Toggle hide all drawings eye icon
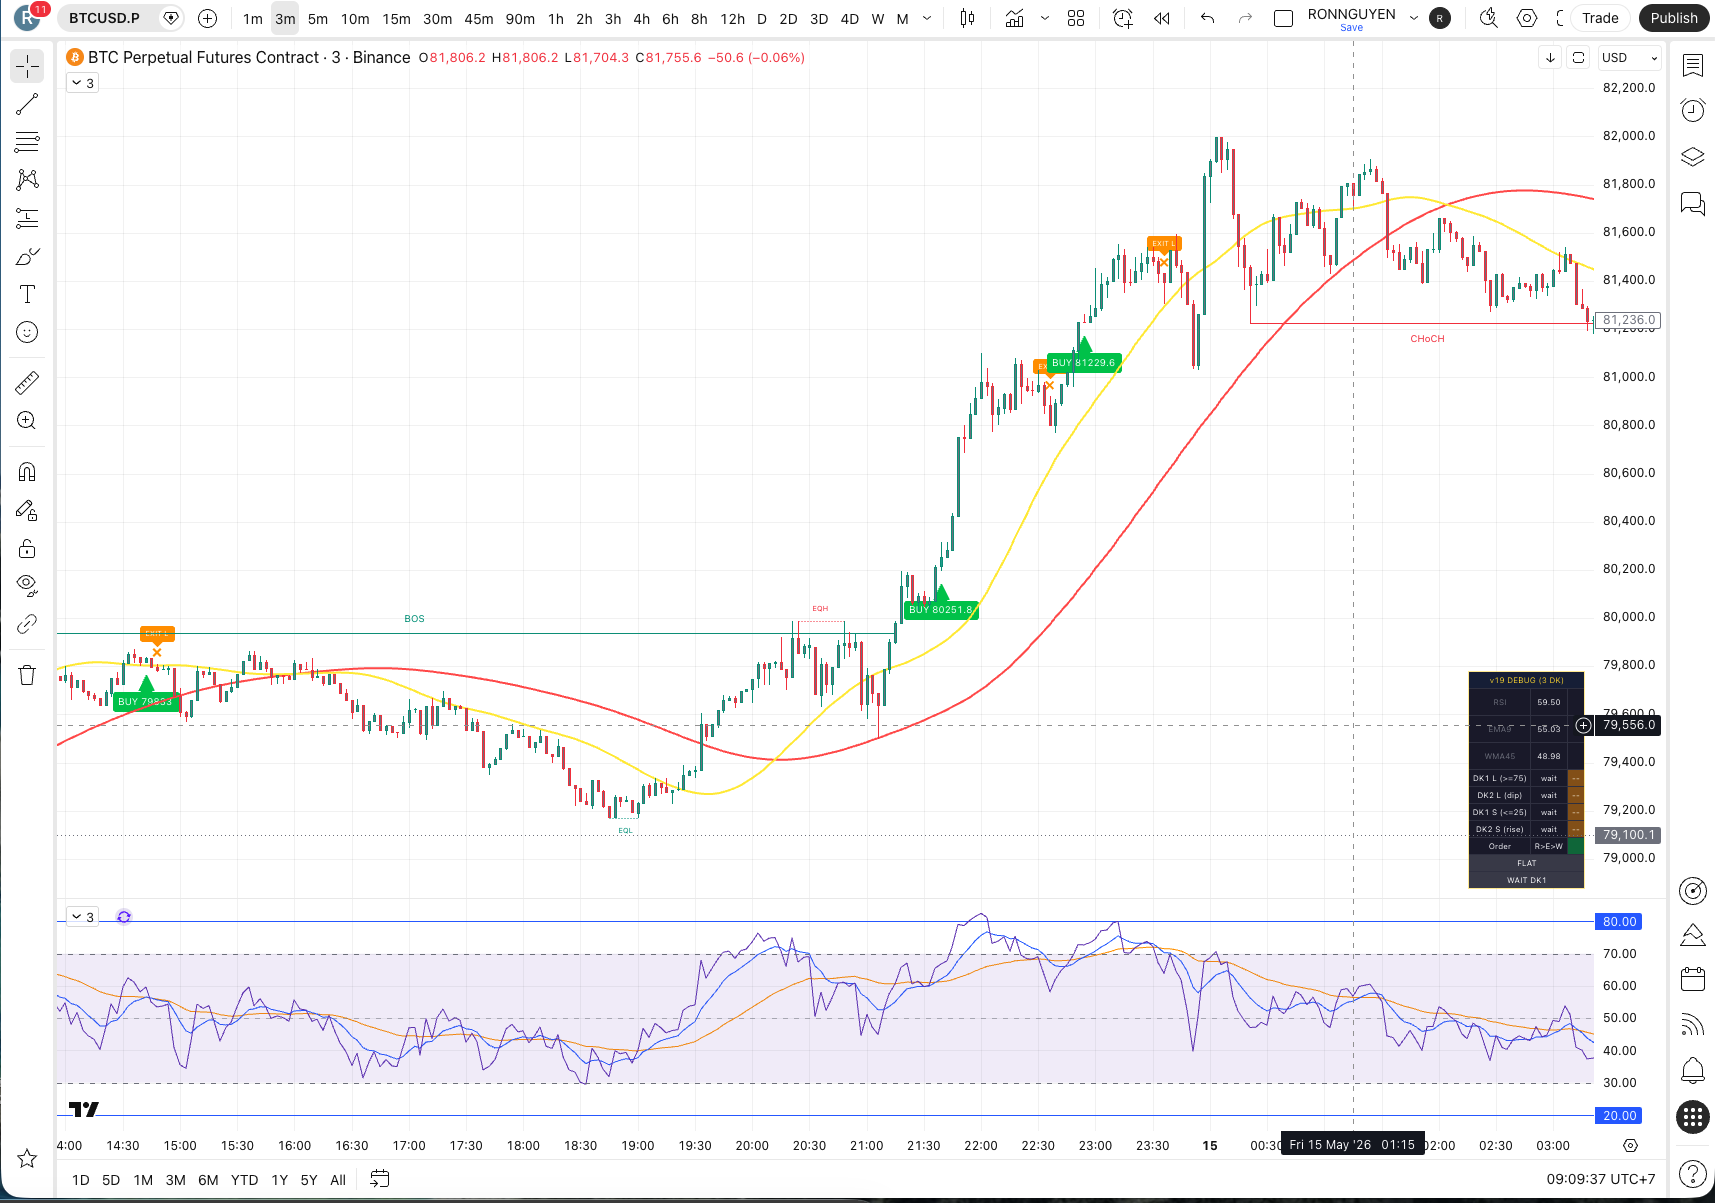Screen dimensions: 1715x1203 pyautogui.click(x=27, y=584)
